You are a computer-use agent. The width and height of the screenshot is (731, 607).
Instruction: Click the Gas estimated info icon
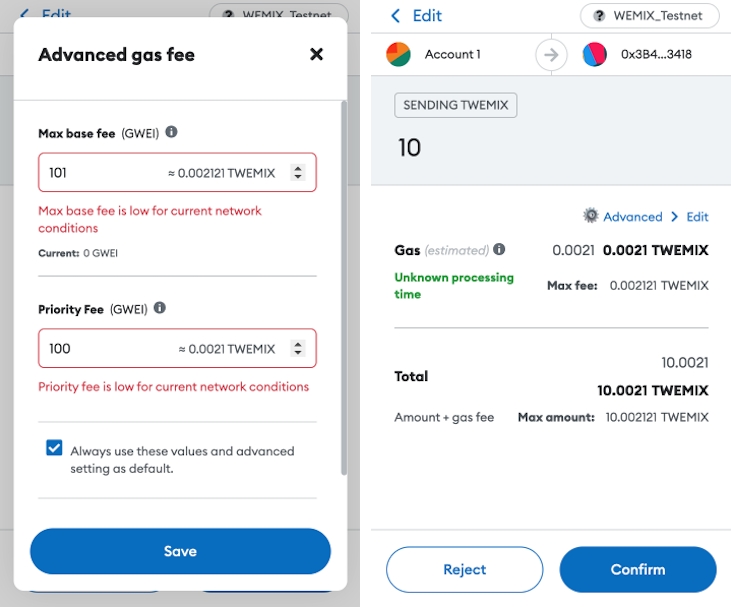499,249
